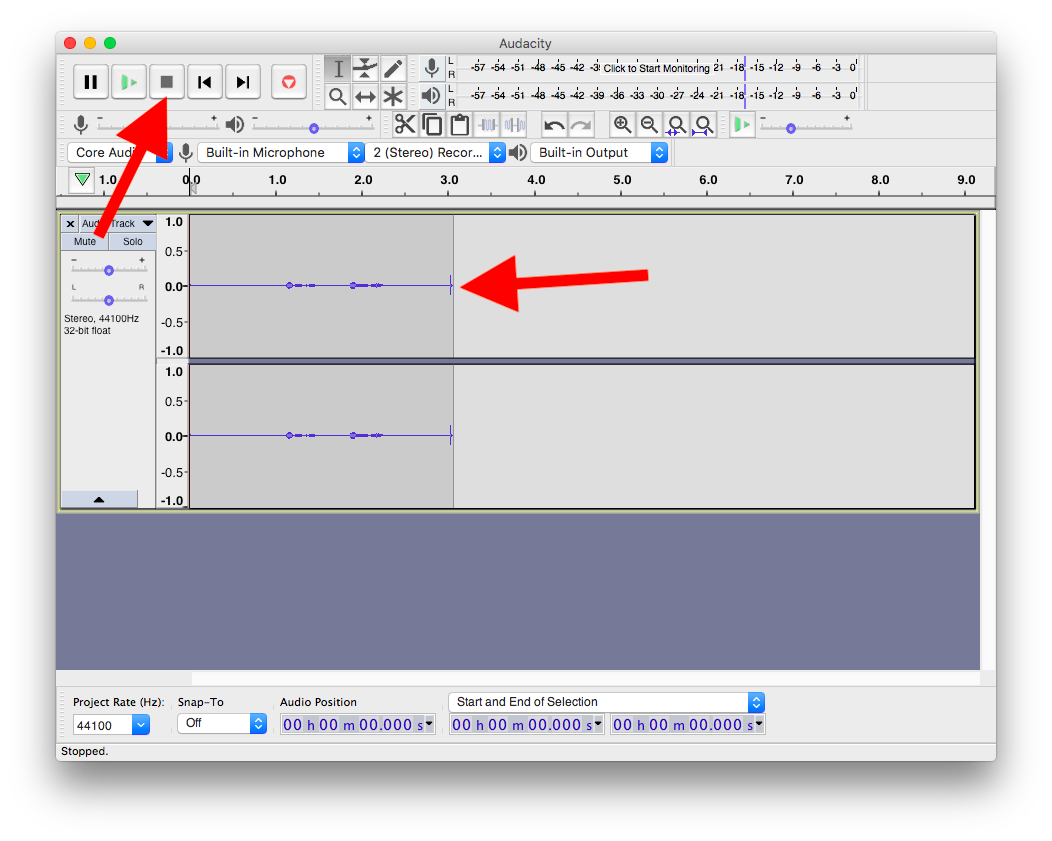Click the Paste clipboard icon
This screenshot has width=1052, height=841.
coord(460,125)
